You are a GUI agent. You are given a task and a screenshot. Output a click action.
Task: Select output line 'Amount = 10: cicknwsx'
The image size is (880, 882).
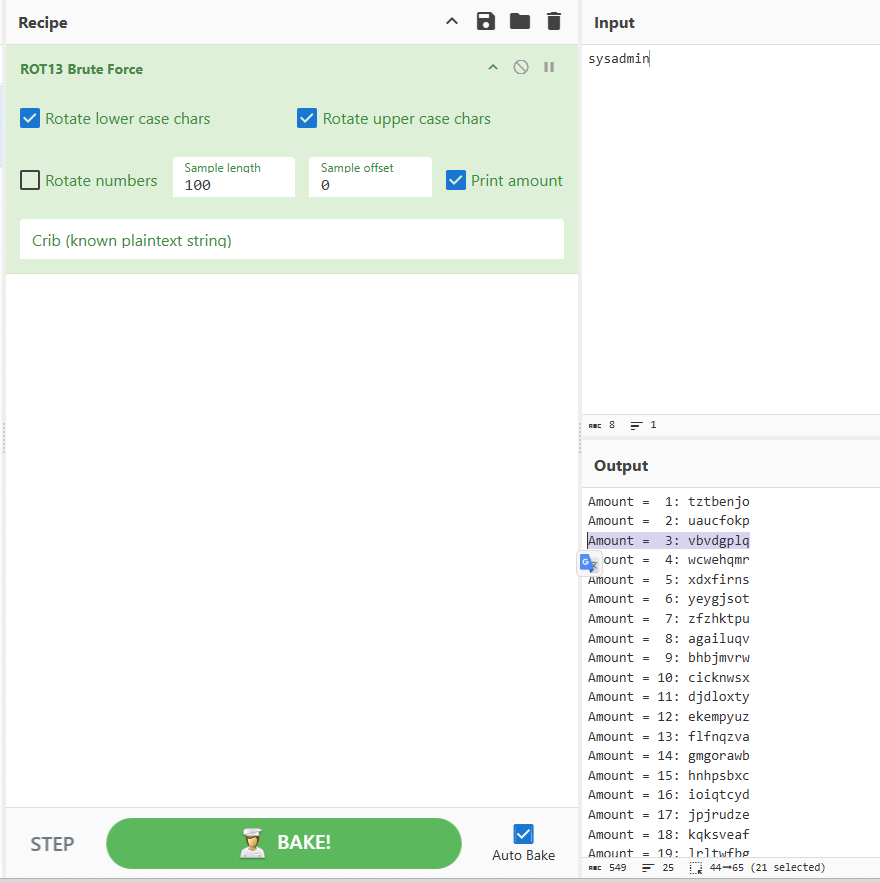click(668, 677)
